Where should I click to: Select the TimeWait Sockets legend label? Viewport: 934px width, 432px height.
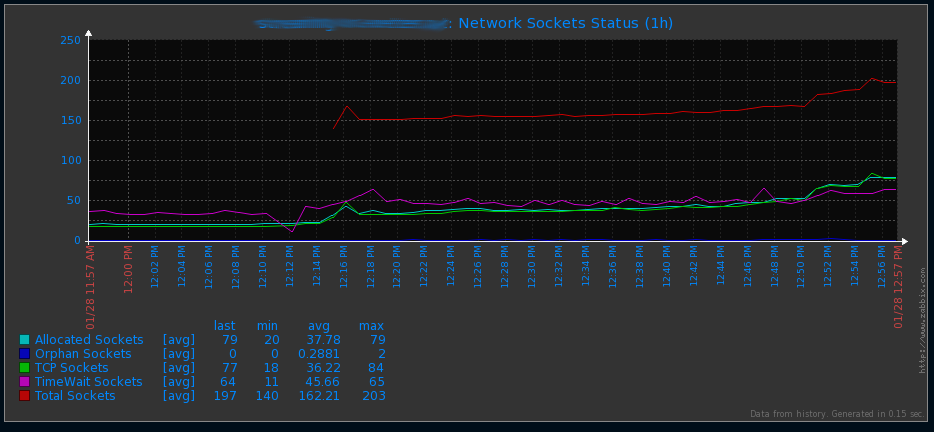[89, 382]
